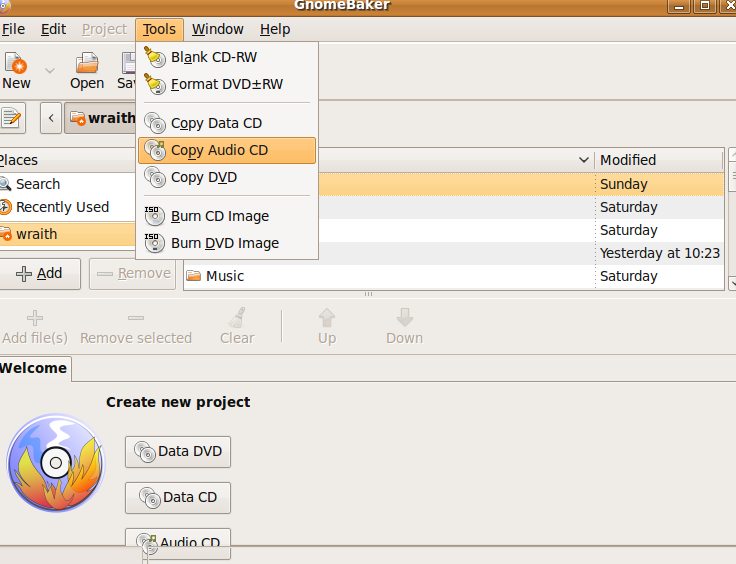Screen dimensions: 736x564
Task: Click the Data CD button disc icon
Action: tap(150, 498)
